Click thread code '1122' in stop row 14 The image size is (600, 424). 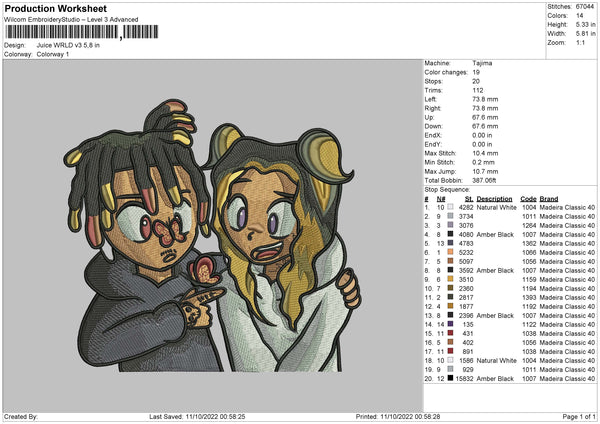tap(529, 325)
